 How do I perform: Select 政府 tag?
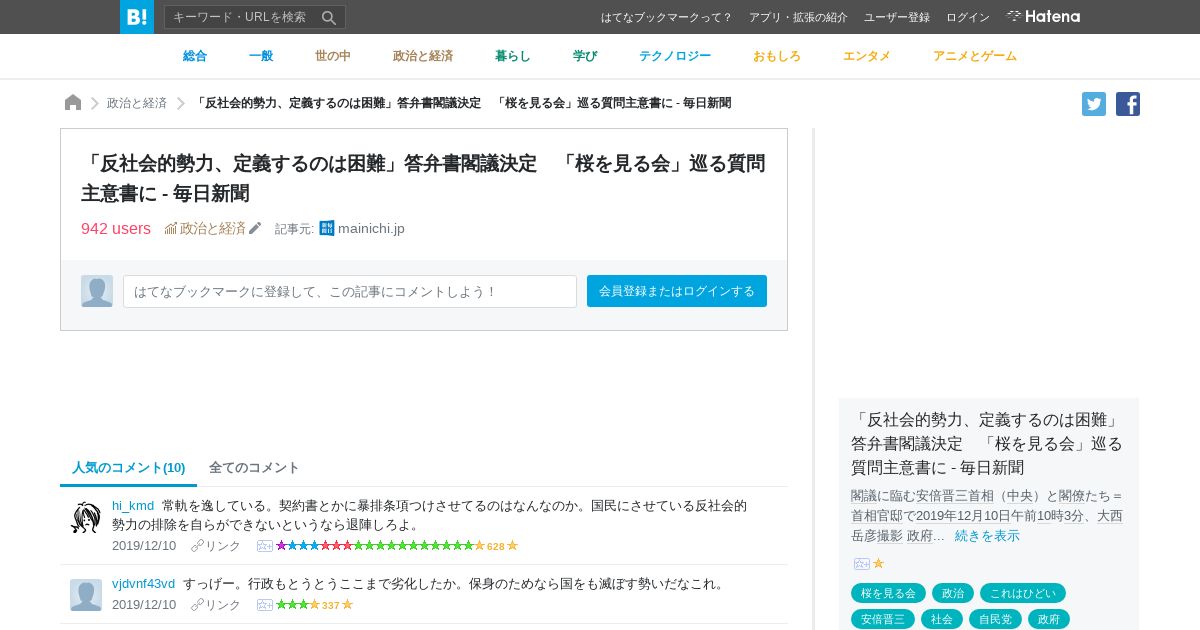click(1049, 619)
